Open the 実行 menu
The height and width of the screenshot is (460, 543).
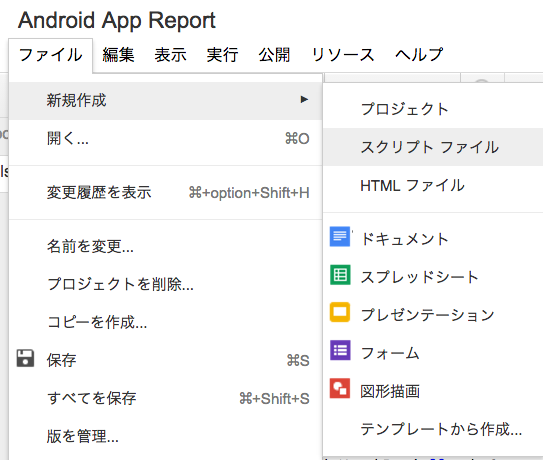coord(222,55)
